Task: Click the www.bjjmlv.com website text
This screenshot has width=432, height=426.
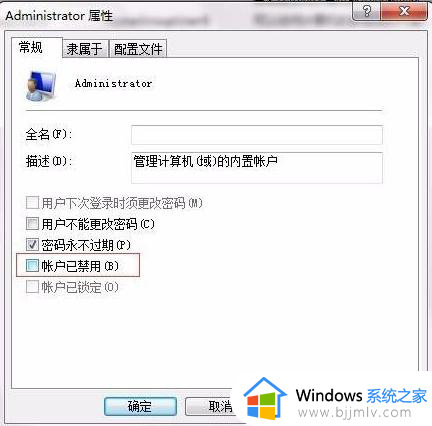Action: [x=354, y=413]
